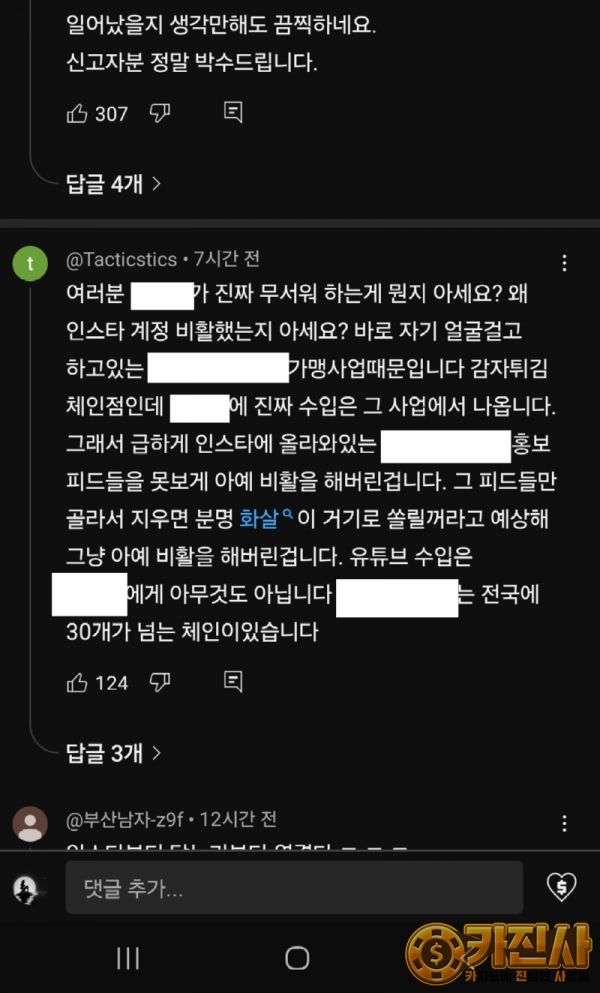Open @Tacticstics channel from username

coord(122,259)
